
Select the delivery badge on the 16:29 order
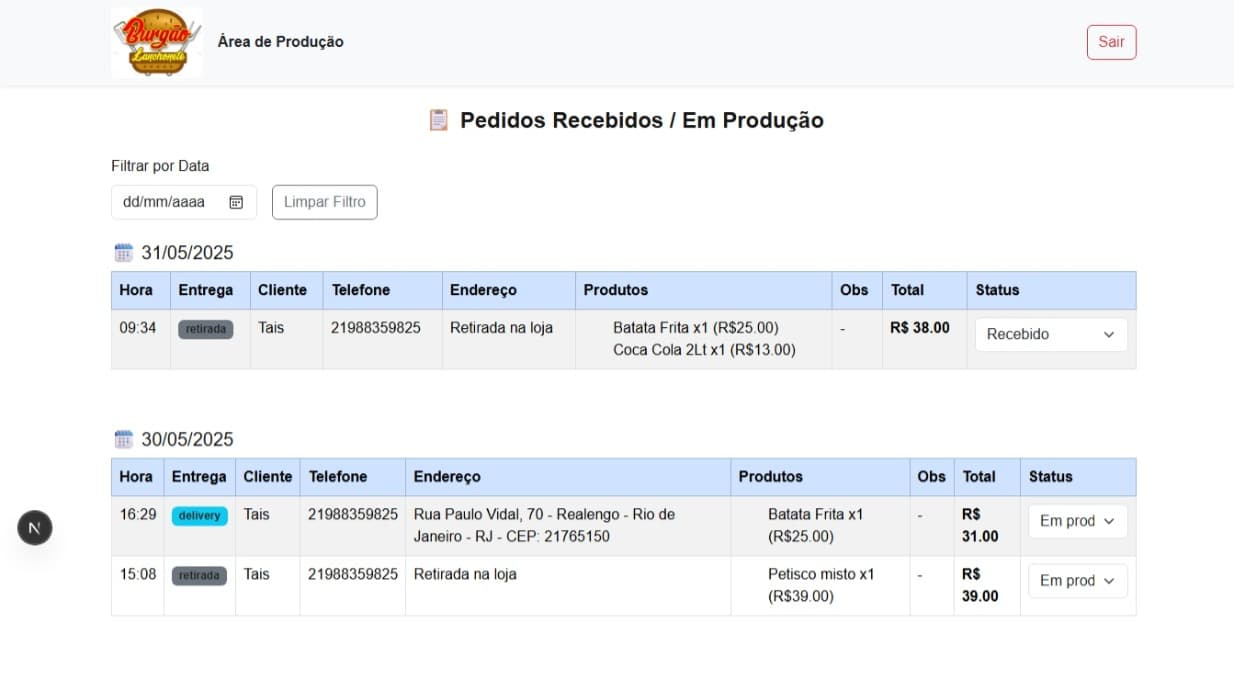(199, 515)
